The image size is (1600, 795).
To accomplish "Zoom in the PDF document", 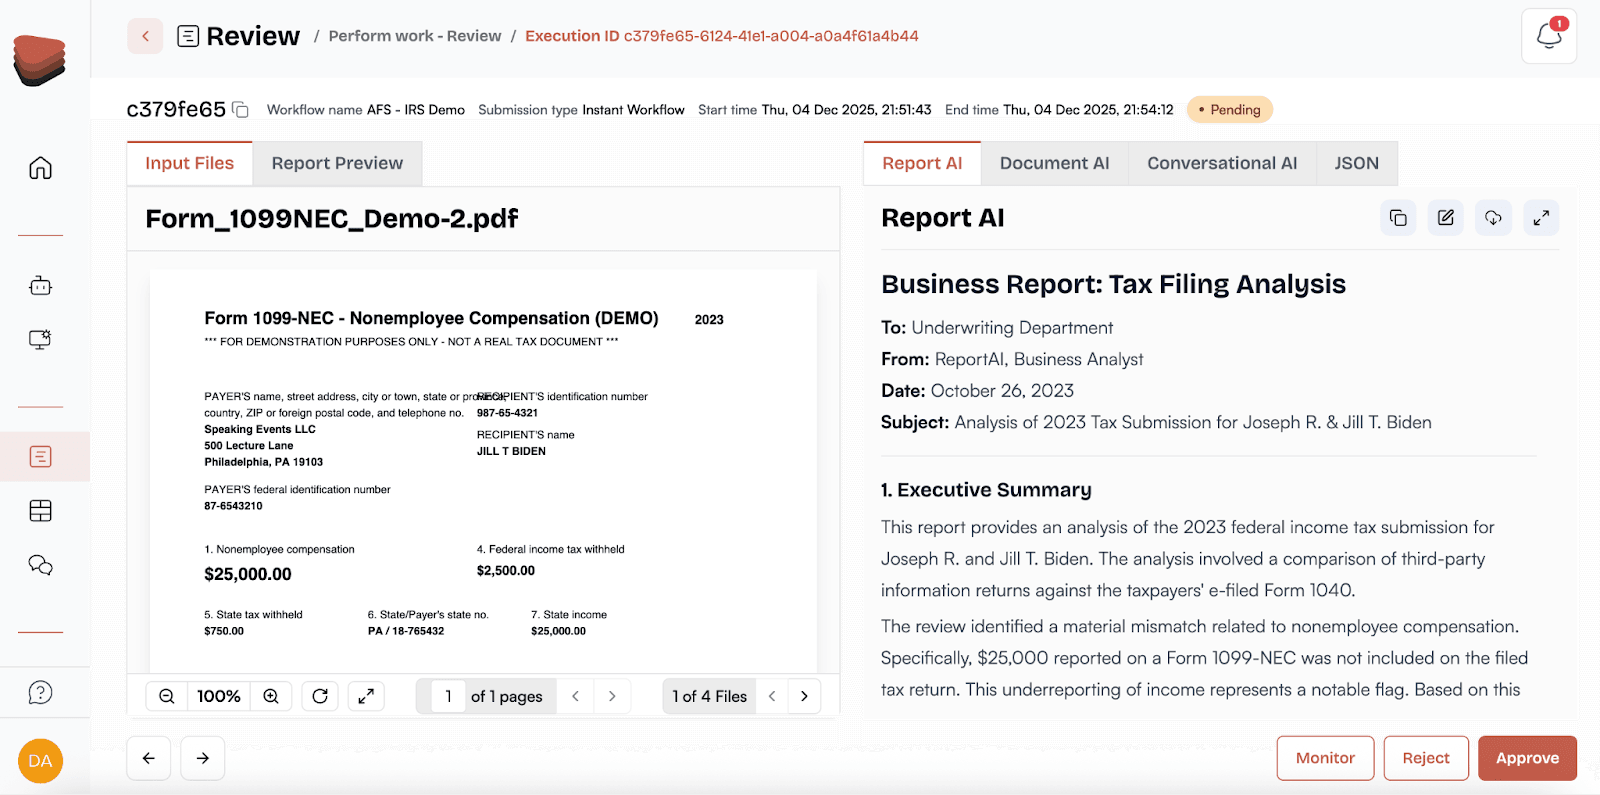I will pyautogui.click(x=271, y=696).
